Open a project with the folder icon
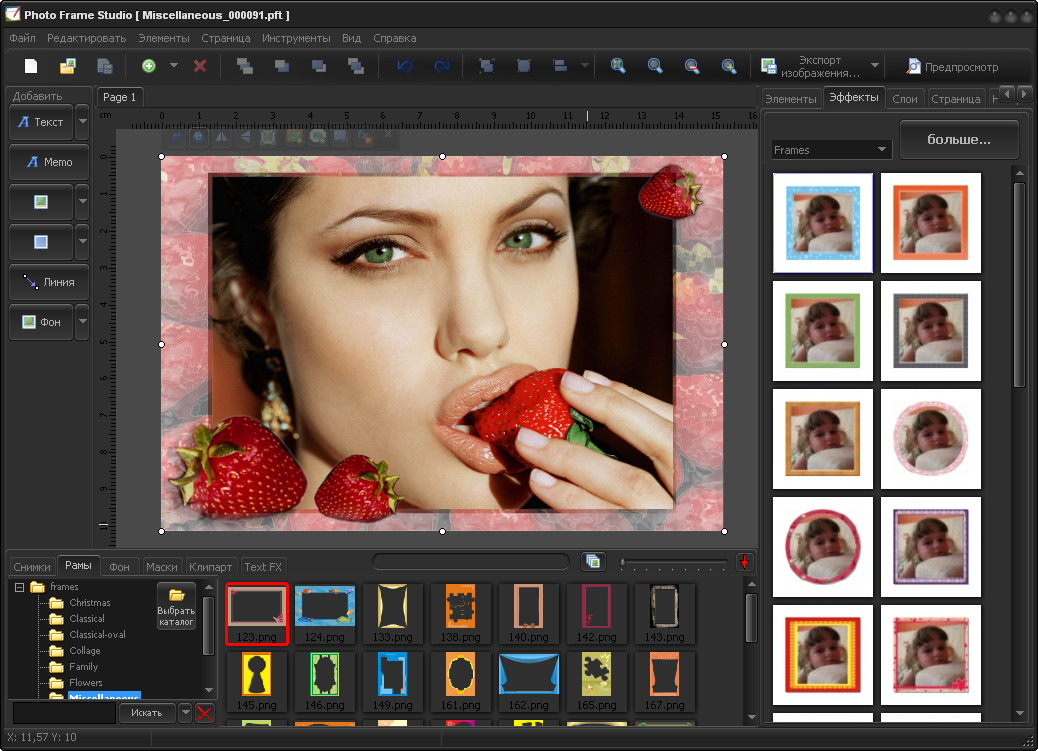This screenshot has height=751, width=1038. coord(68,66)
